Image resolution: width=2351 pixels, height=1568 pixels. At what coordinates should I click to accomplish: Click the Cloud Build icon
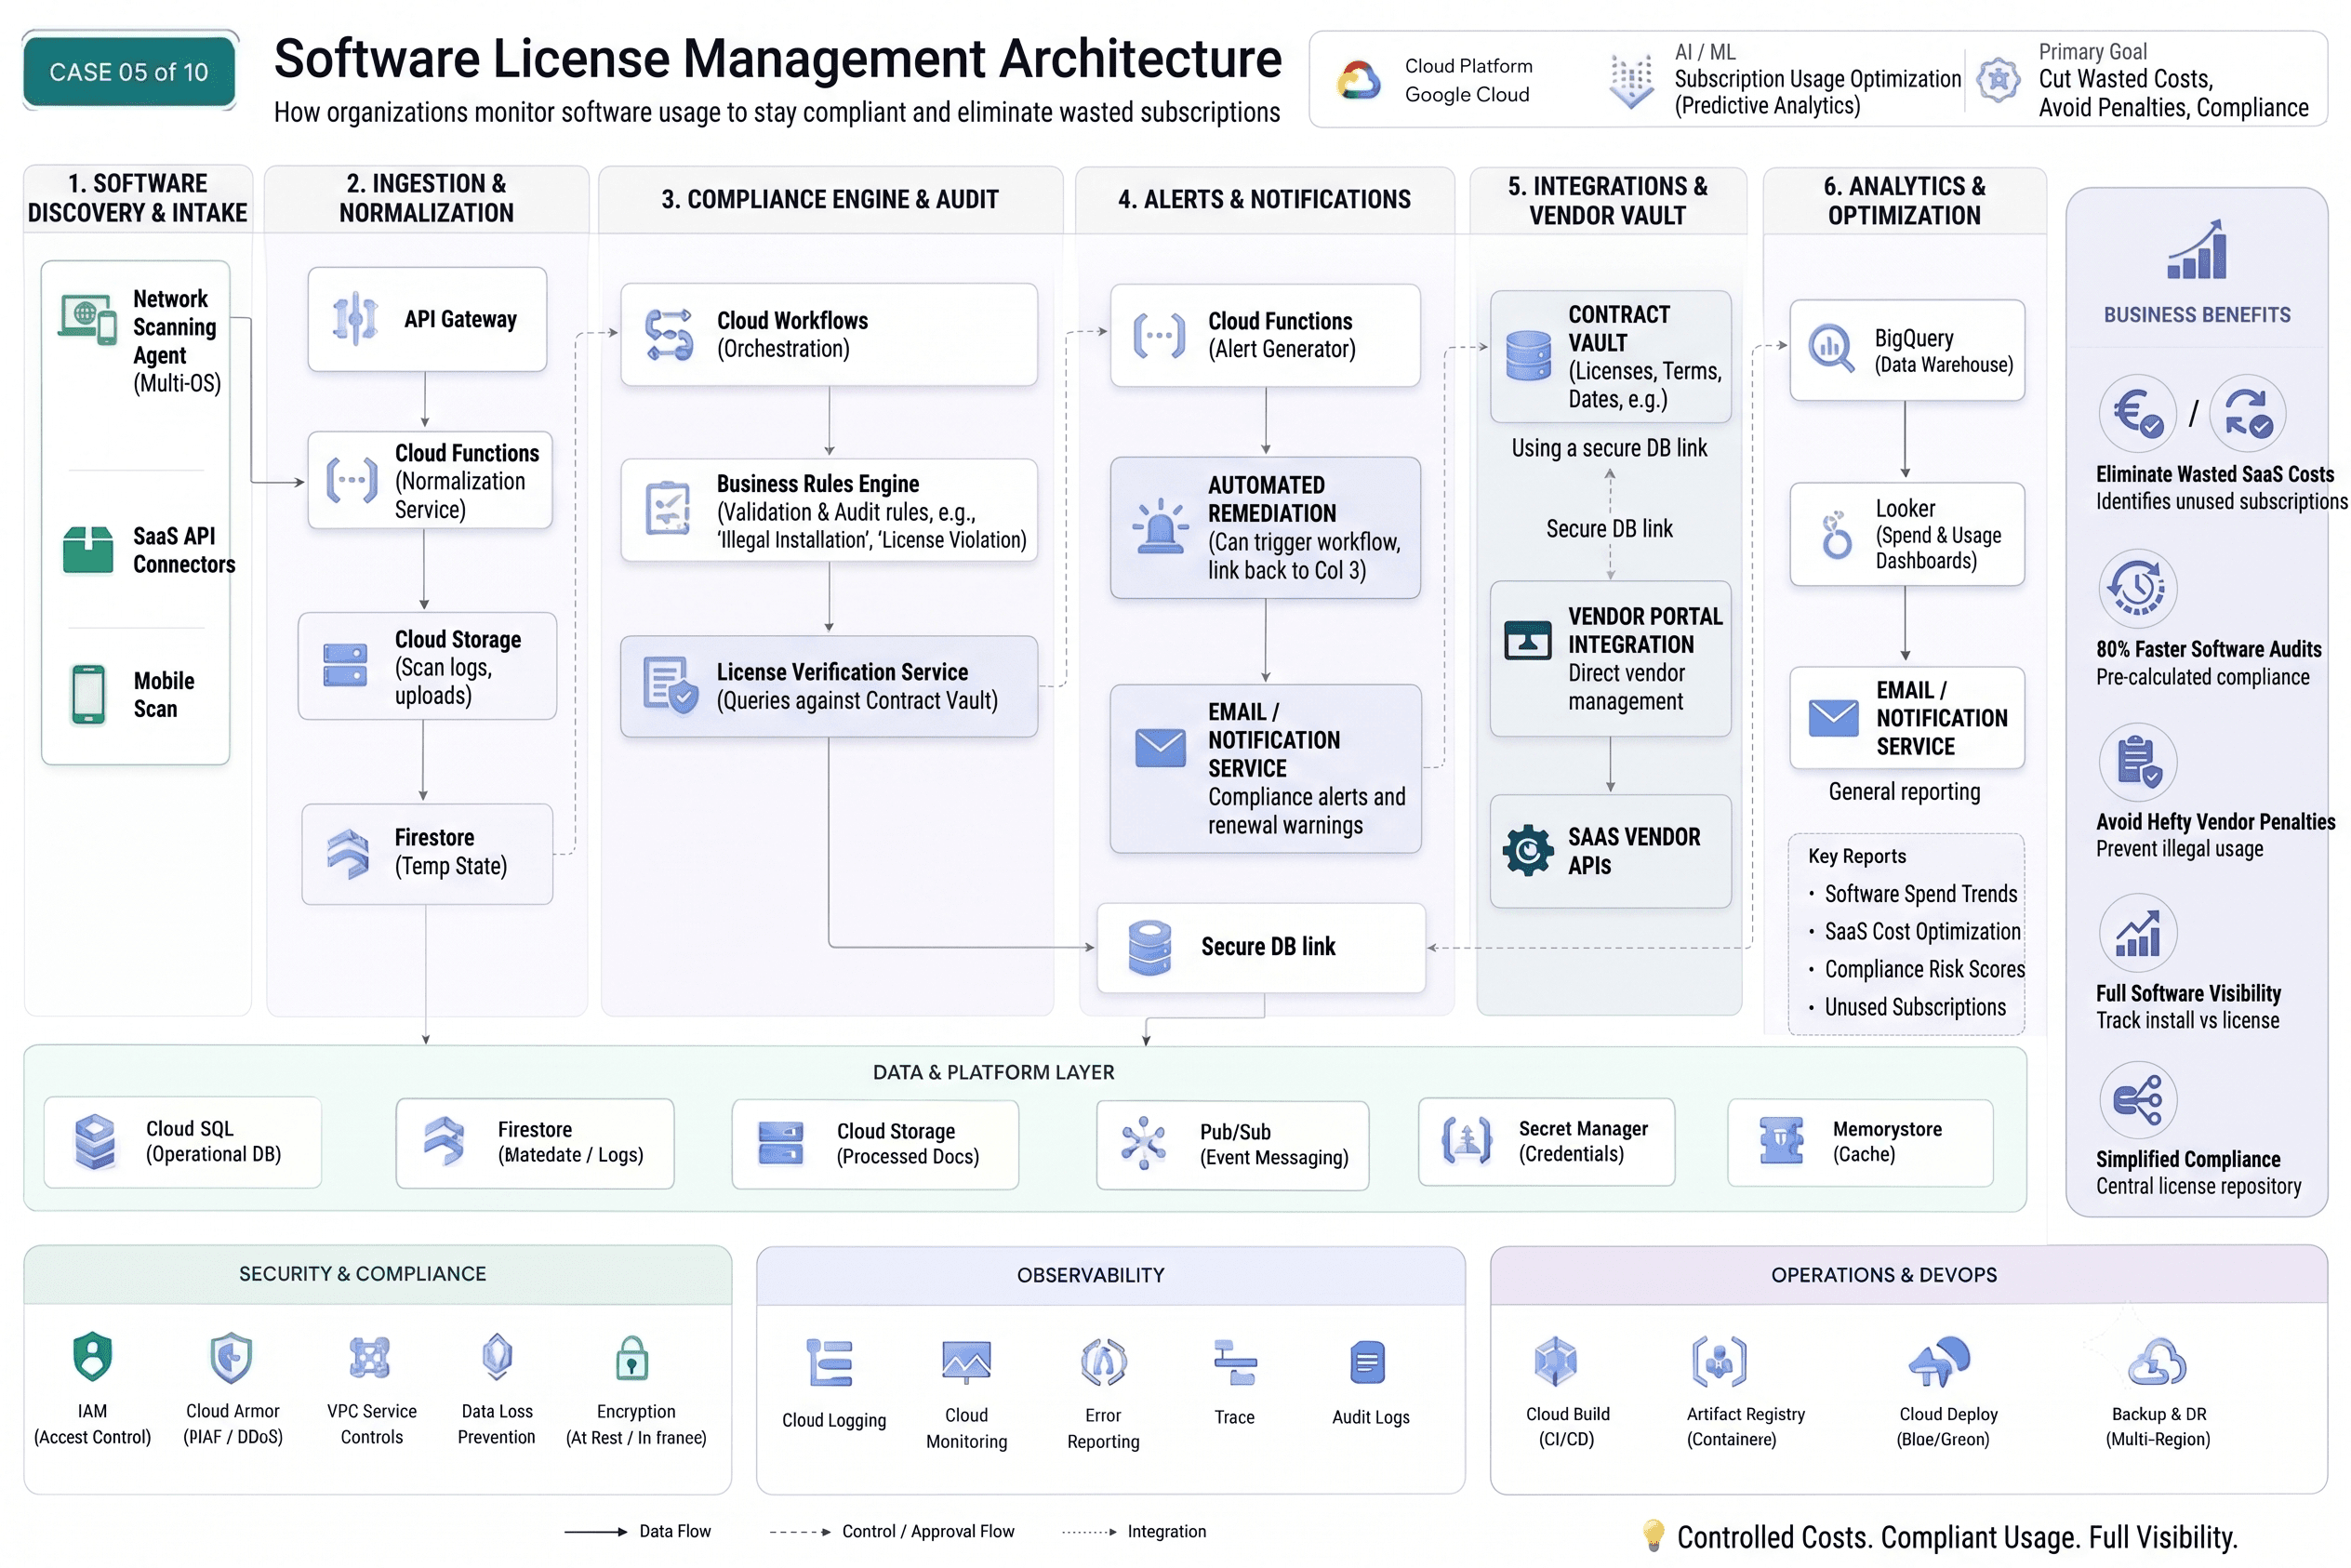pos(1556,1361)
